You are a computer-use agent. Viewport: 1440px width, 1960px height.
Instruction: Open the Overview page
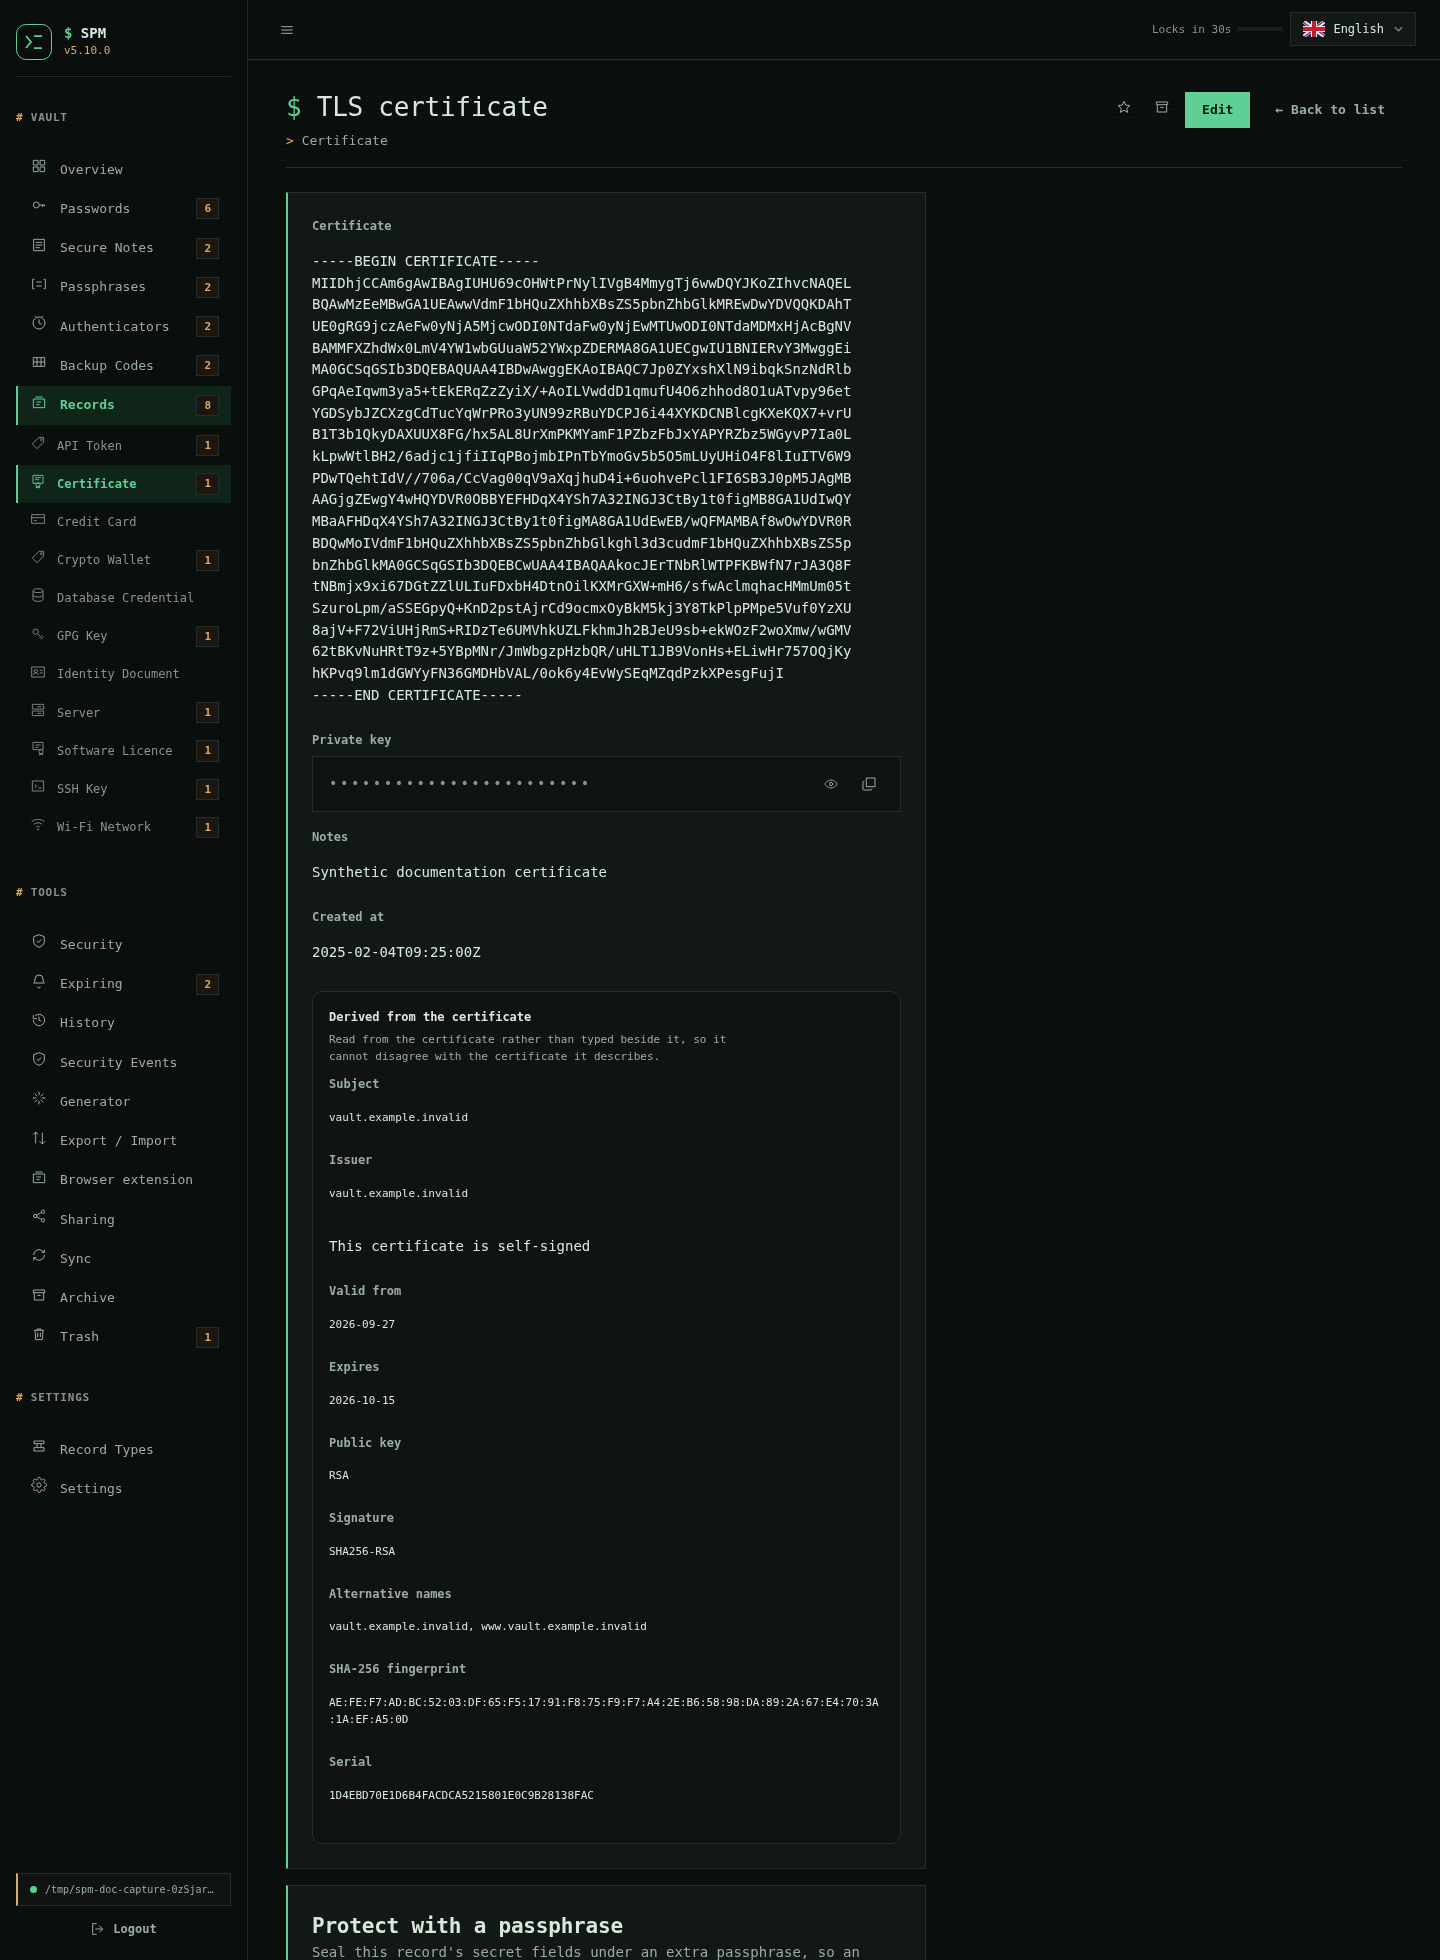[124, 169]
